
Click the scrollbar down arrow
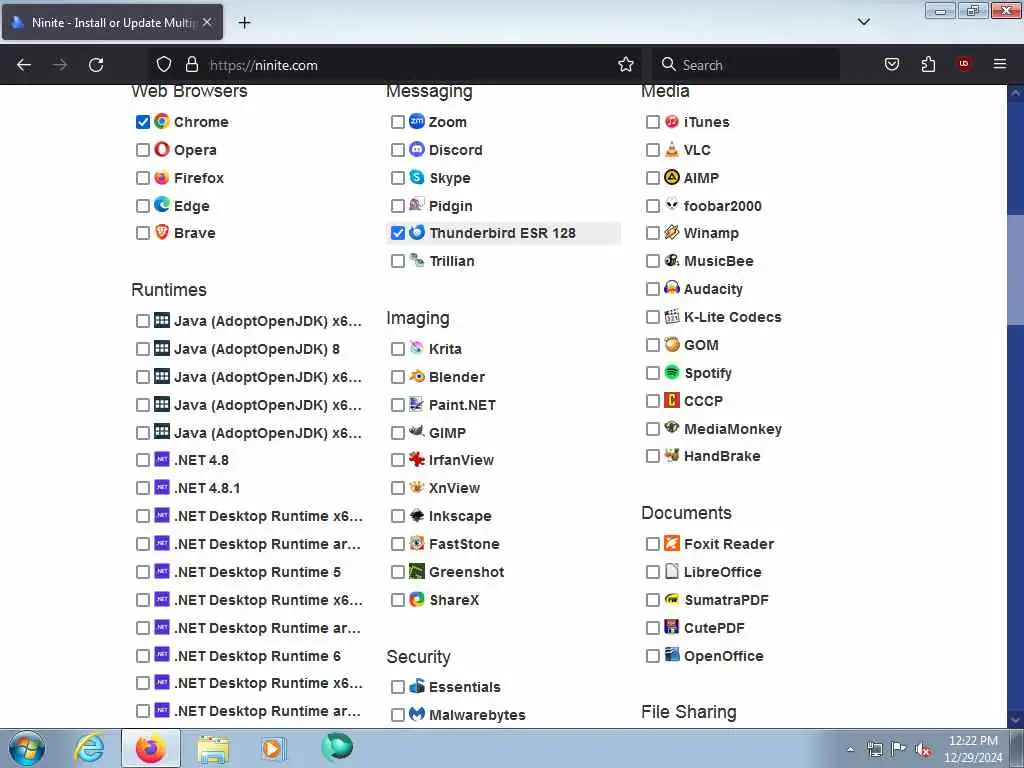pyautogui.click(x=1015, y=720)
